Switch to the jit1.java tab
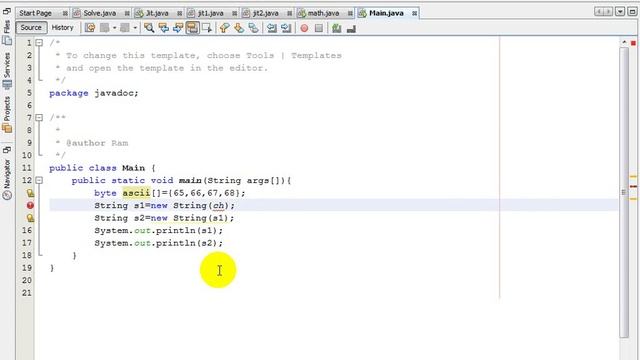 point(211,13)
